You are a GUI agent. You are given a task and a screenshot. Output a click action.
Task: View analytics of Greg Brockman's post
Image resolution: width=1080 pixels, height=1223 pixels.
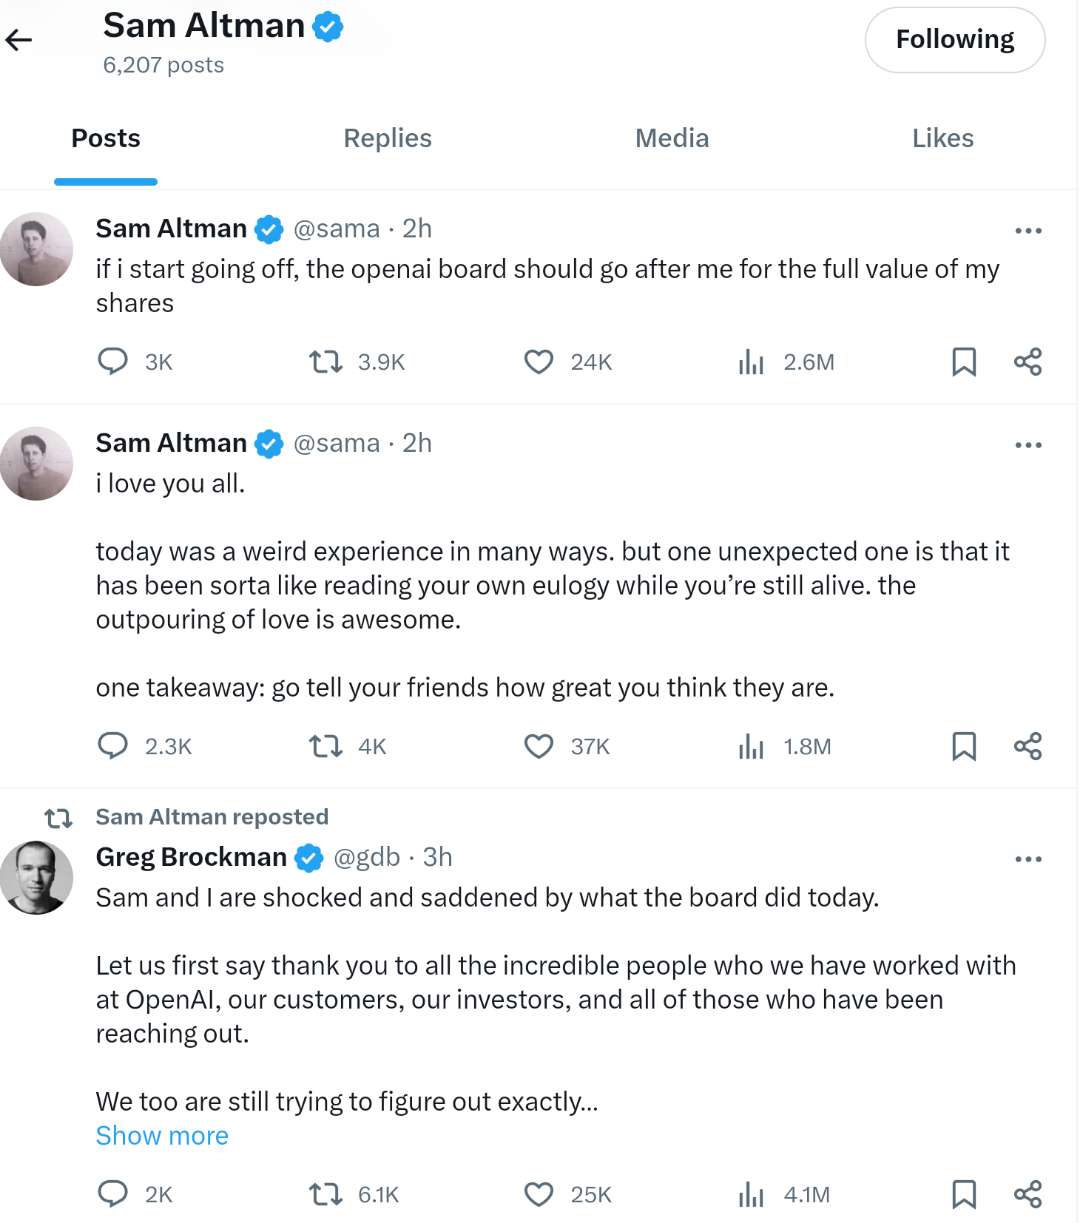pos(751,1194)
